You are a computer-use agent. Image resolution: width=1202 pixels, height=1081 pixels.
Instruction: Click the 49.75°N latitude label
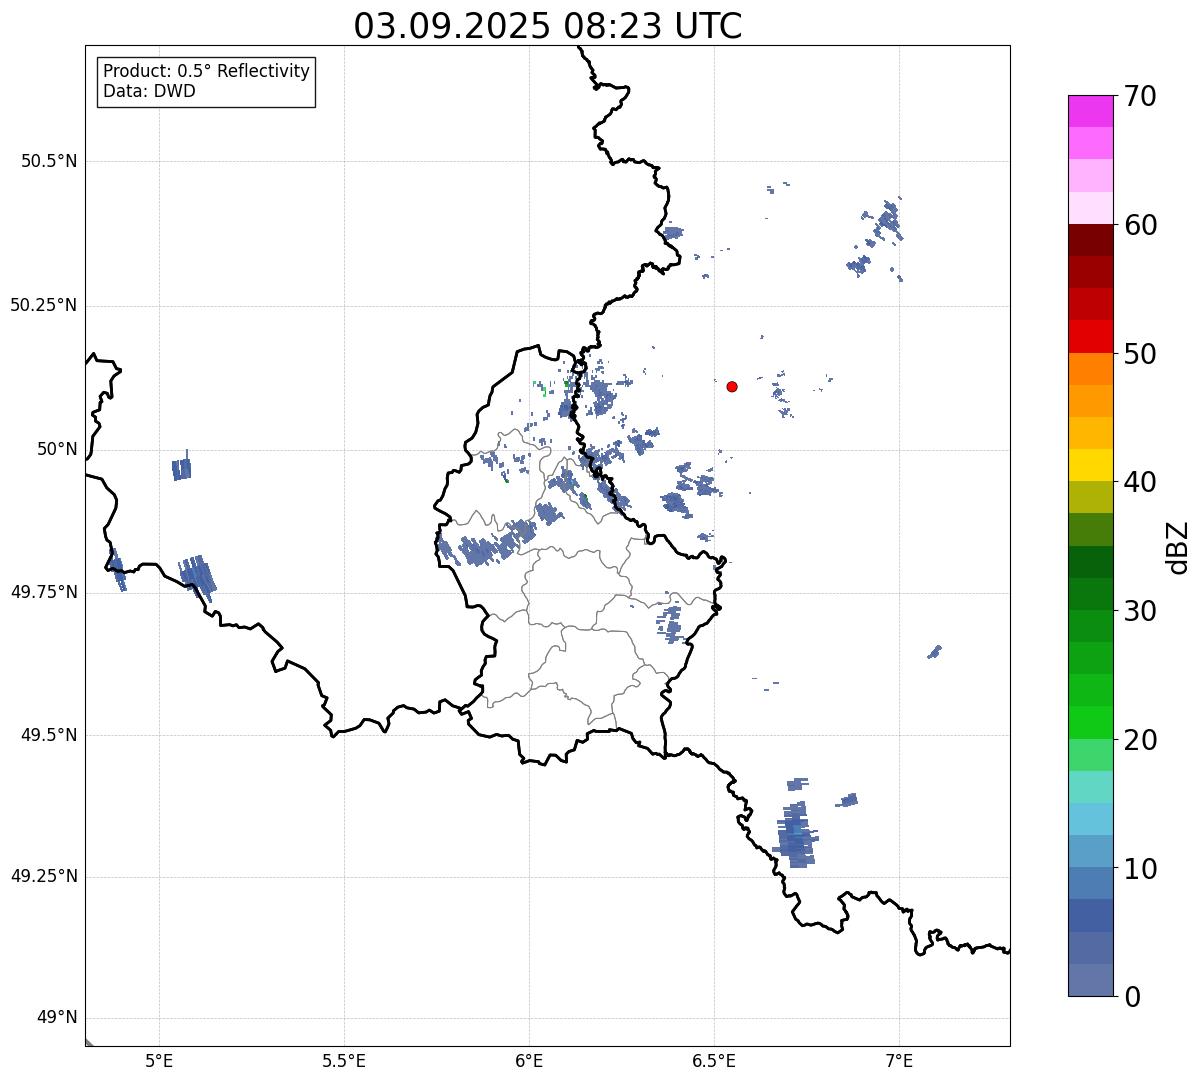tap(44, 592)
